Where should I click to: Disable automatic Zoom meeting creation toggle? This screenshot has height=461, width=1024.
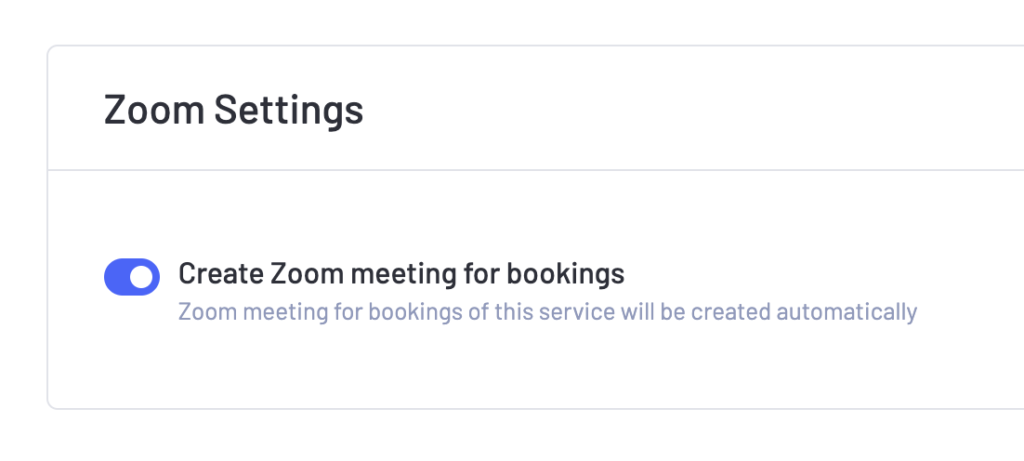132,276
